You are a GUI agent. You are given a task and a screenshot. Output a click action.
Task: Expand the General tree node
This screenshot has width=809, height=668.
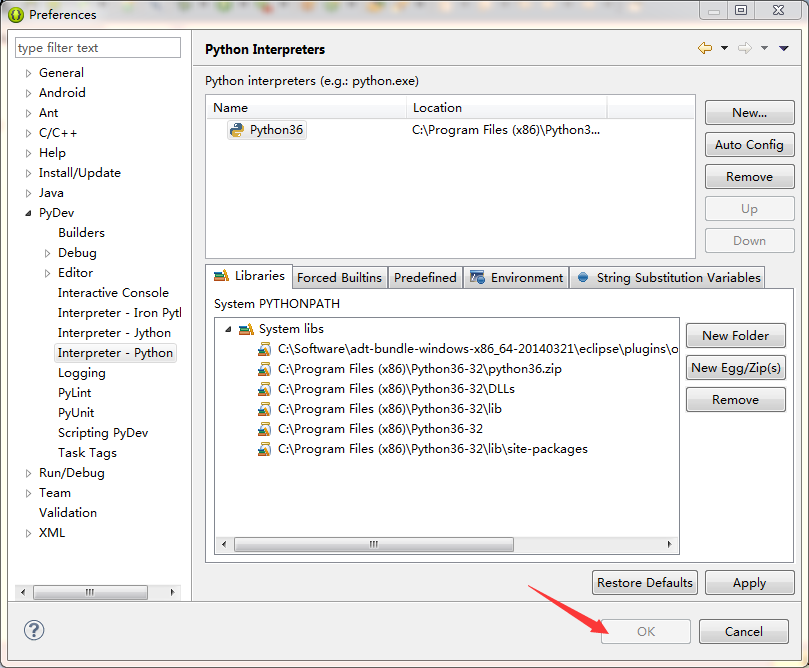(x=28, y=73)
